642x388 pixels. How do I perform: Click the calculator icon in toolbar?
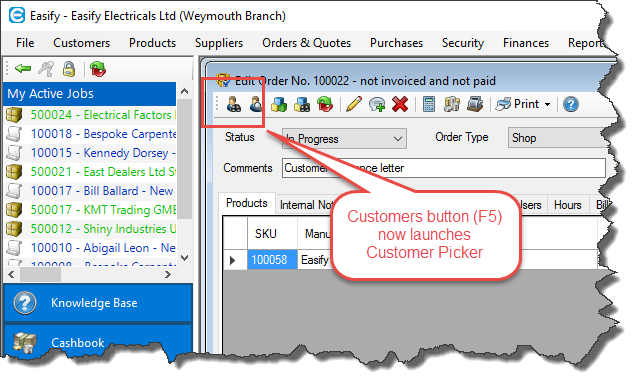click(x=429, y=104)
